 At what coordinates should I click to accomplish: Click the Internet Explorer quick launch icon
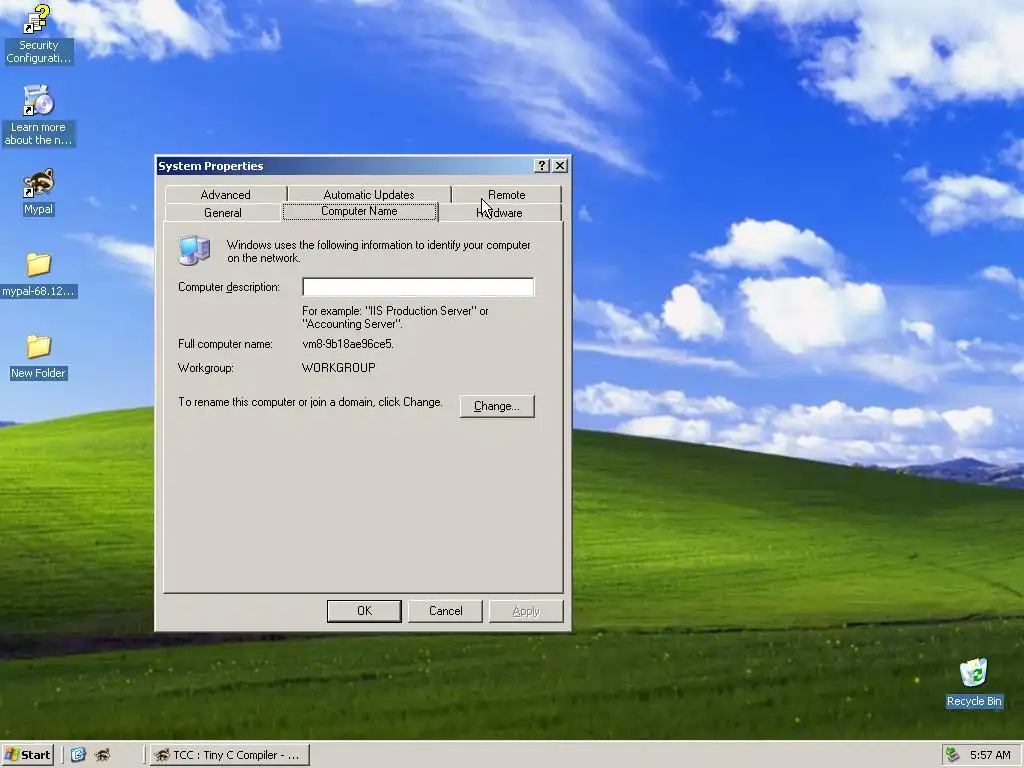point(78,755)
